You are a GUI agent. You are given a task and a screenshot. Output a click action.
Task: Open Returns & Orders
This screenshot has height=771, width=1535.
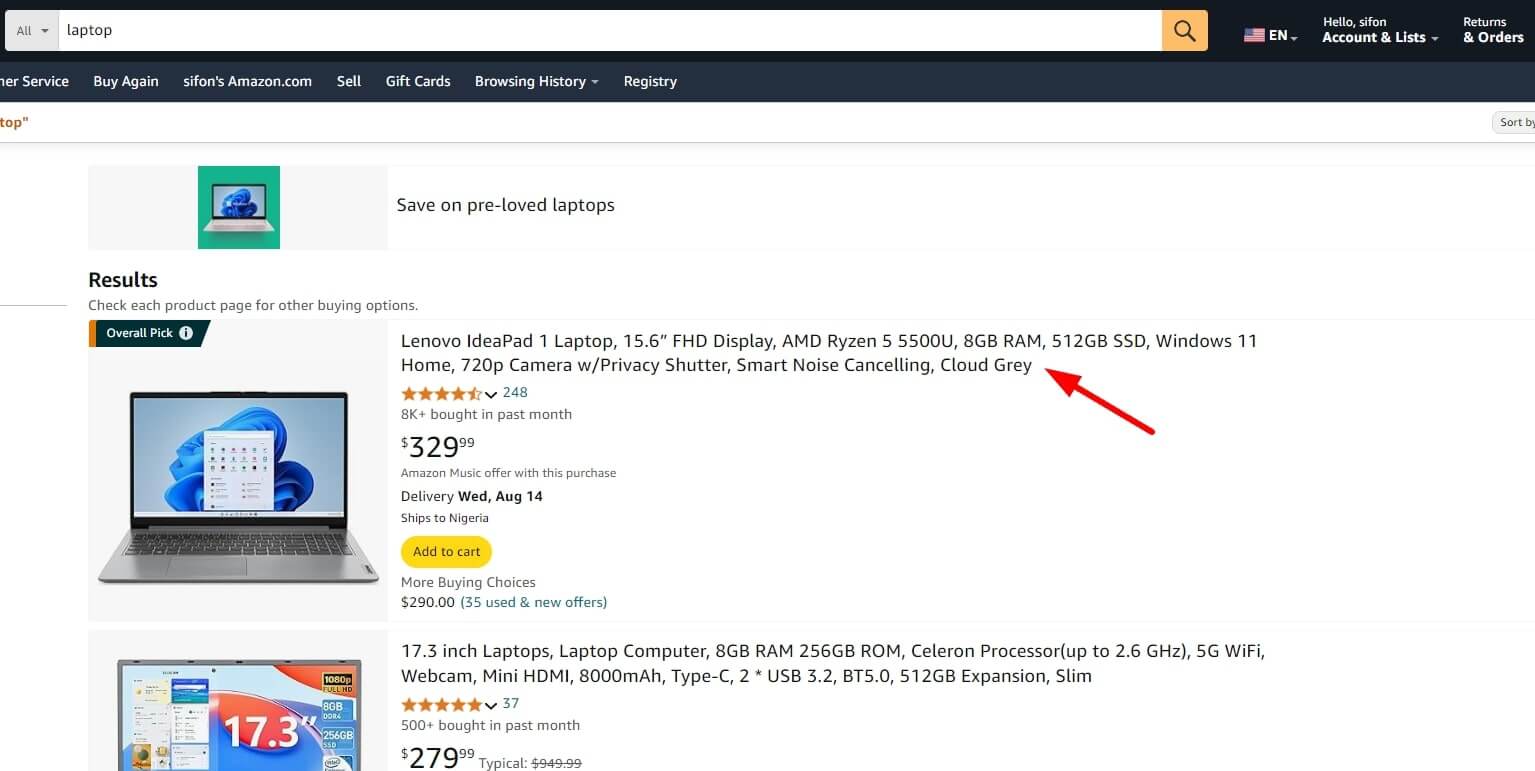point(1492,30)
